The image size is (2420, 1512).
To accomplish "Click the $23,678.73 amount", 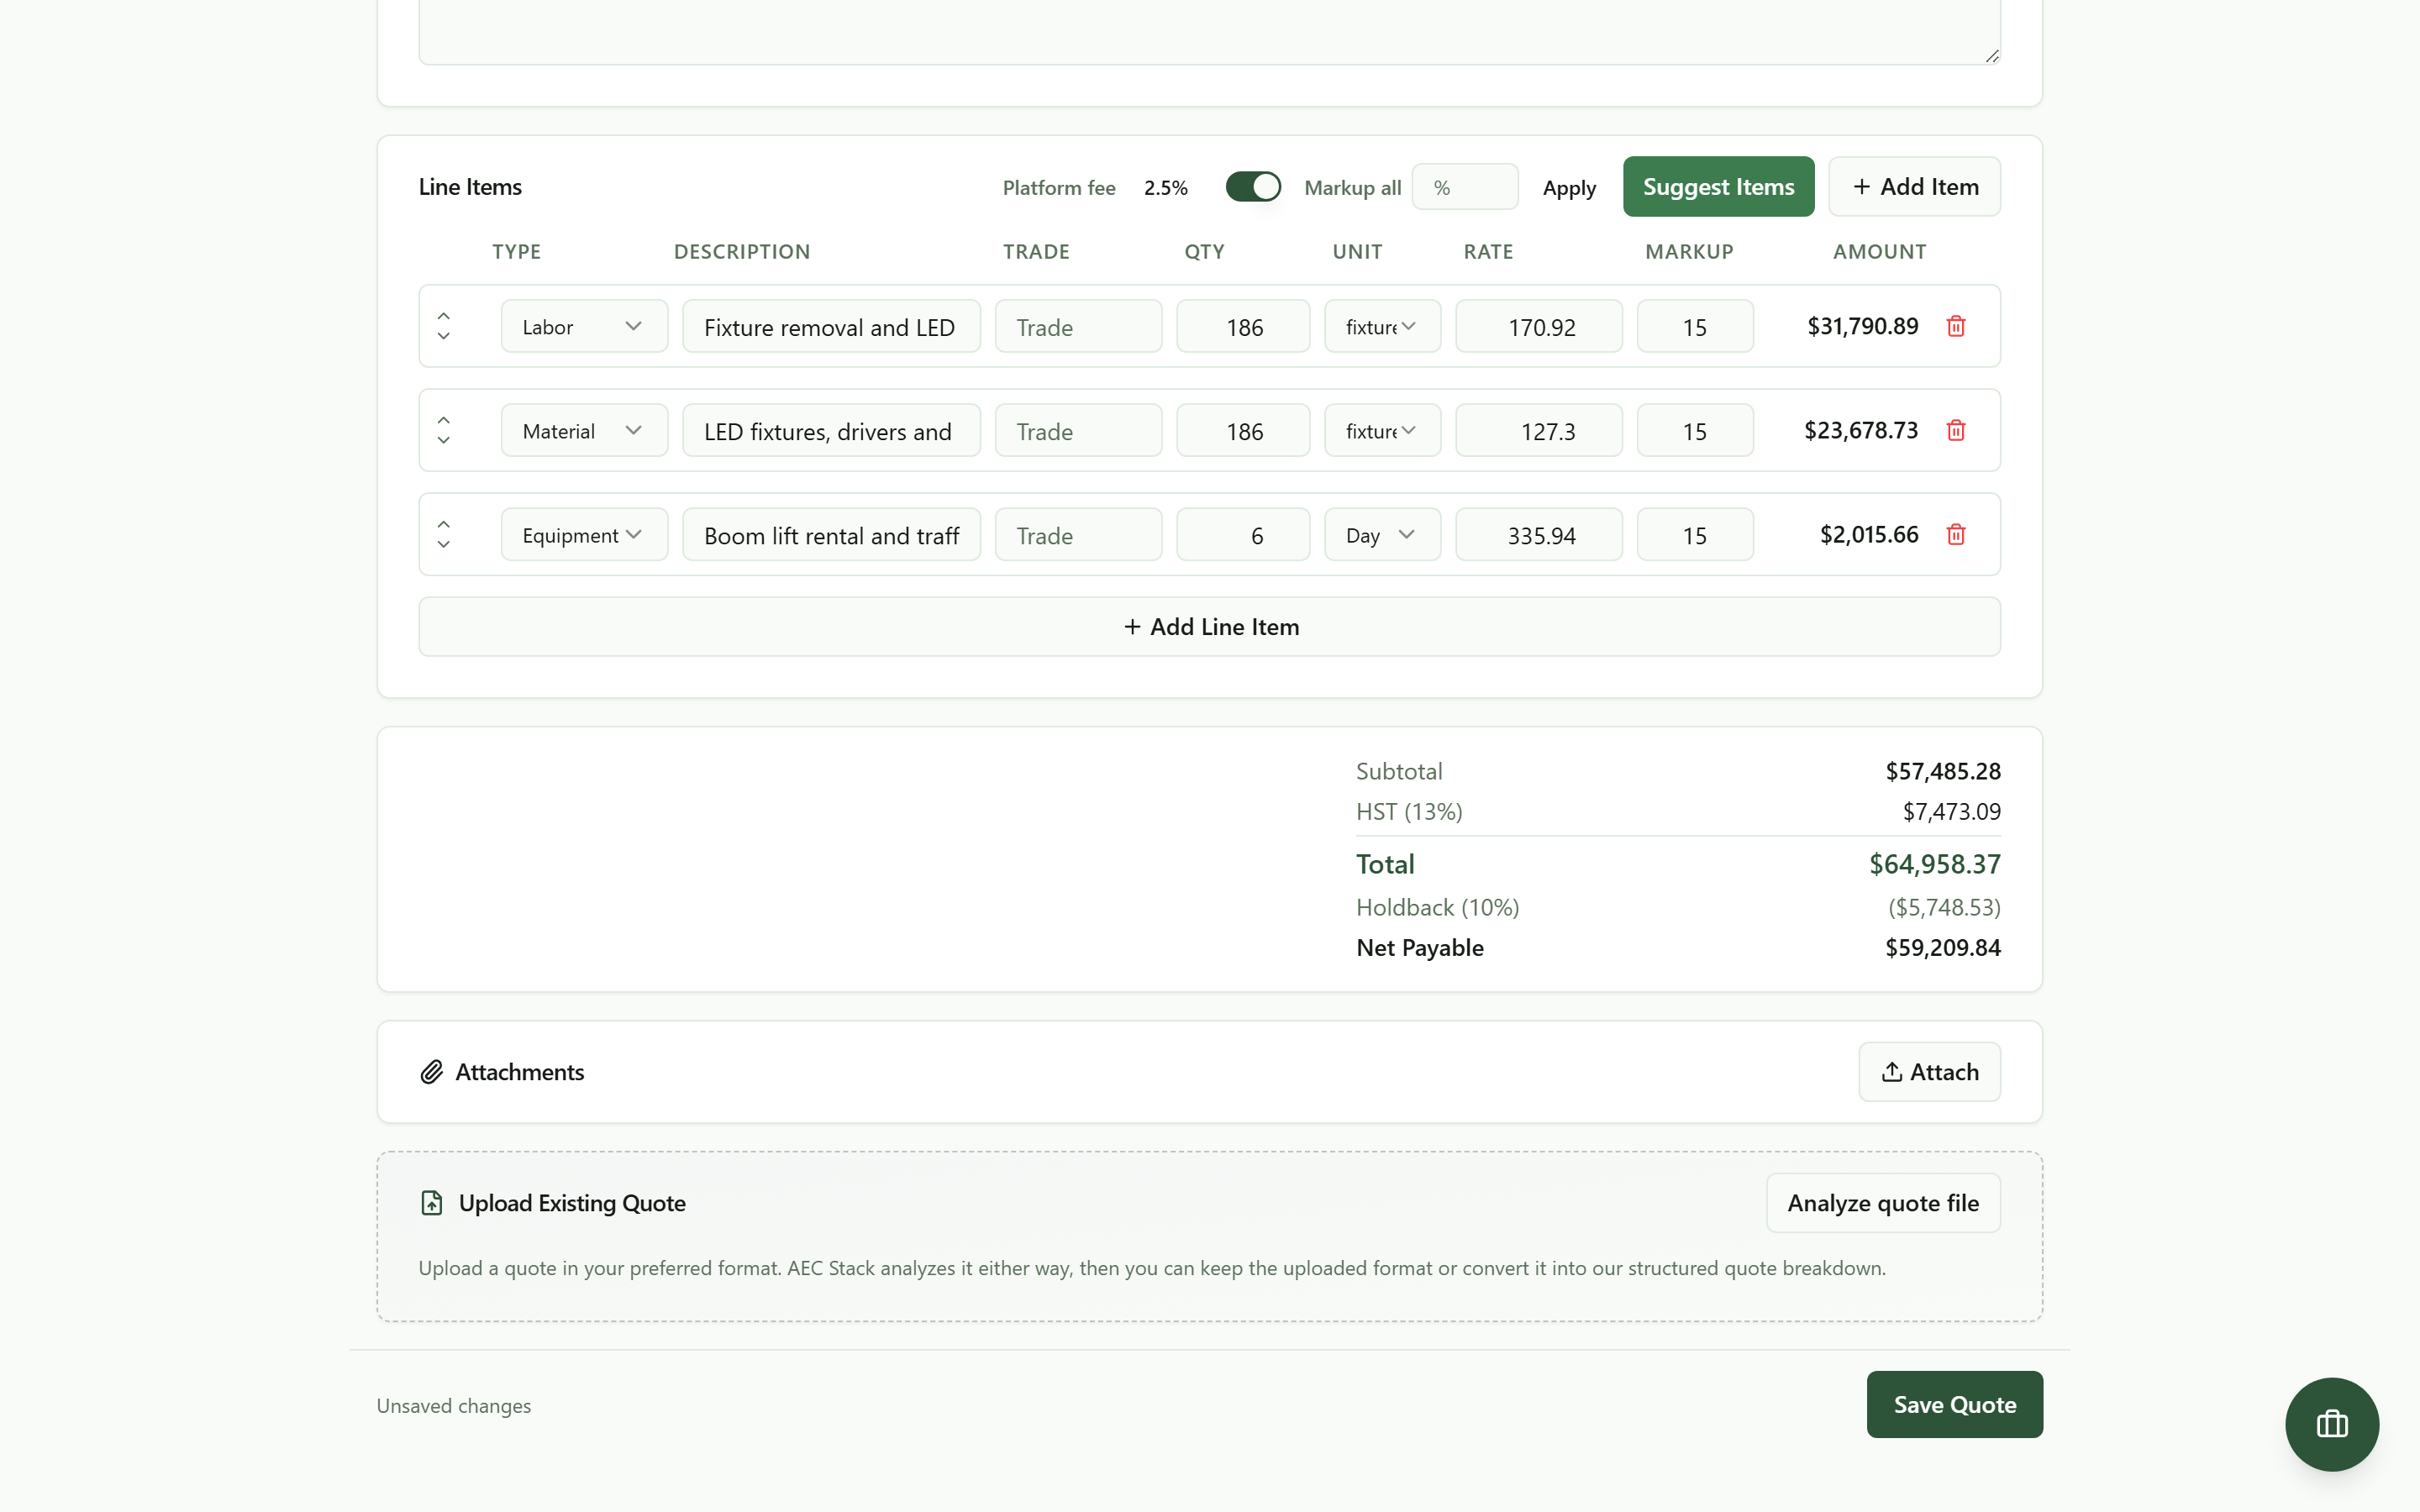I will coord(1860,430).
